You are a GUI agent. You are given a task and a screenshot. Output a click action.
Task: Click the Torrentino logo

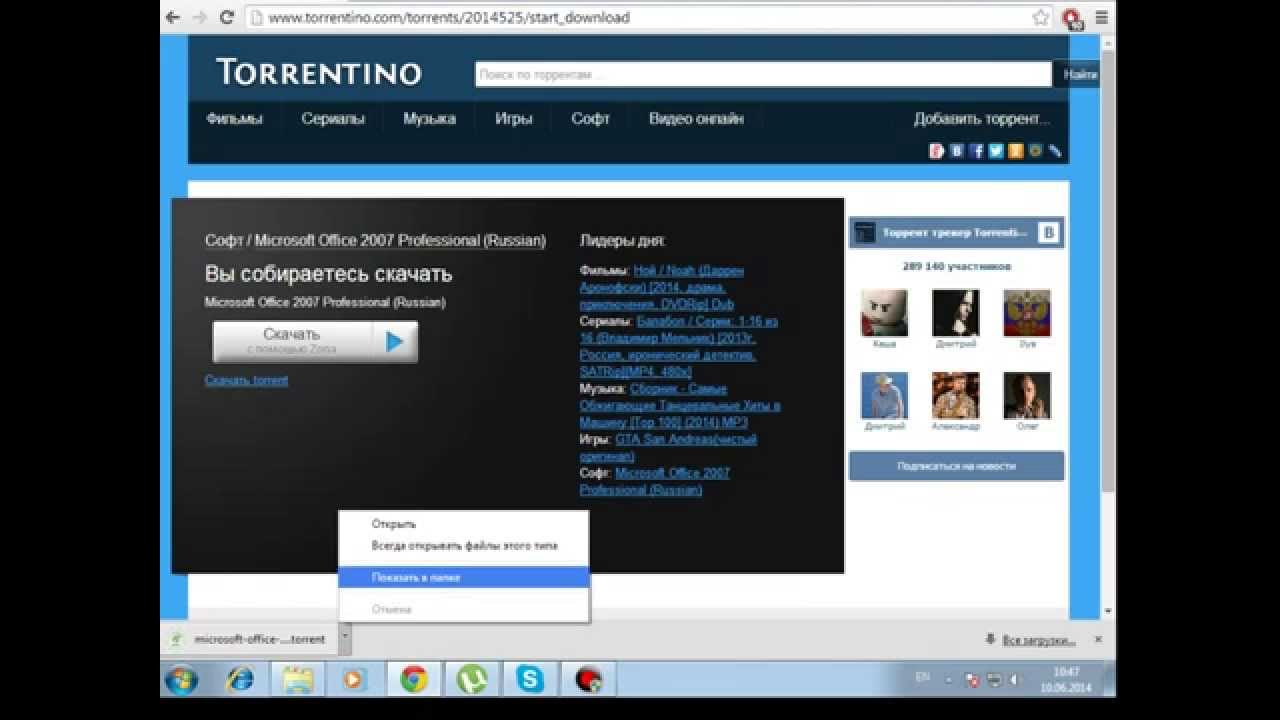pos(318,72)
